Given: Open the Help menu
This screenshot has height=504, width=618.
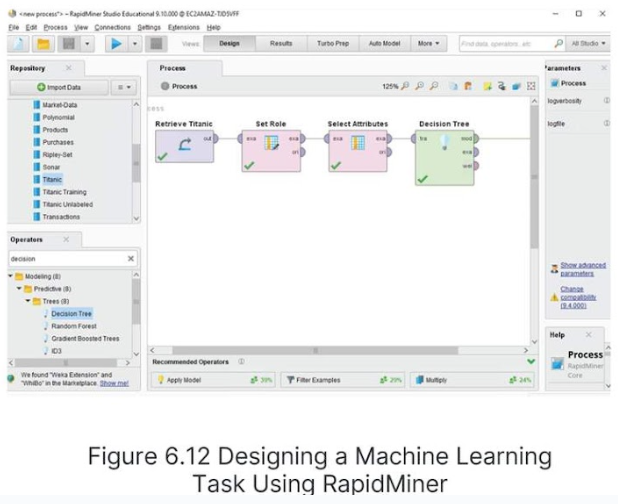Looking at the screenshot, I should 214,28.
